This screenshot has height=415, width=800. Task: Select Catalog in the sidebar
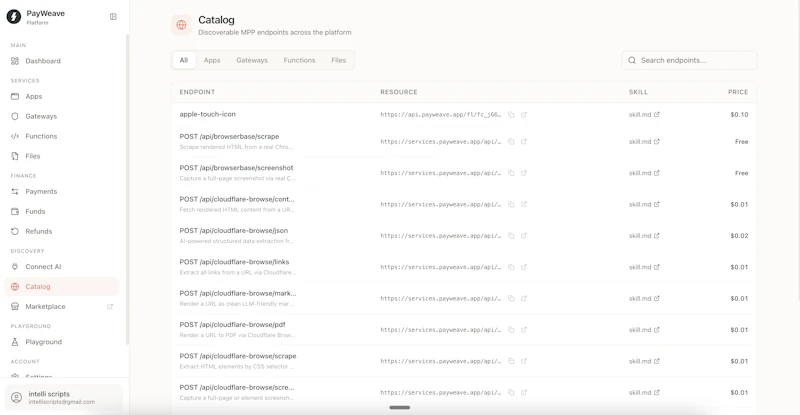[x=62, y=286]
